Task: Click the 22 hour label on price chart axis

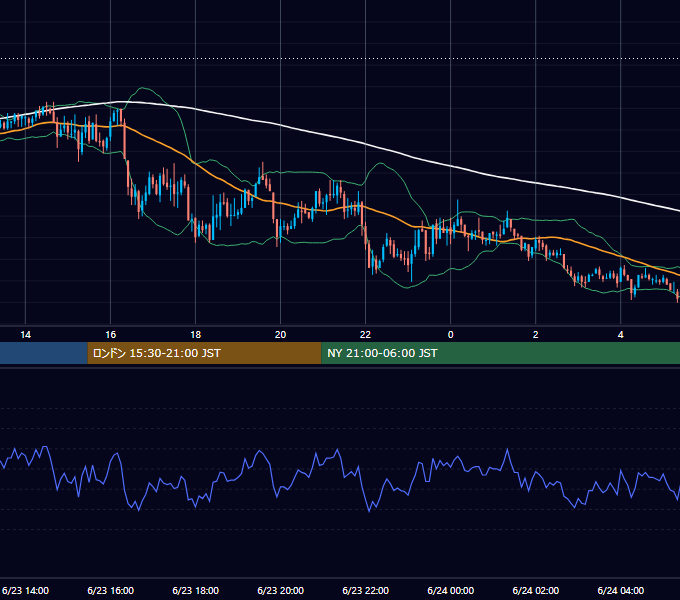Action: pyautogui.click(x=366, y=335)
